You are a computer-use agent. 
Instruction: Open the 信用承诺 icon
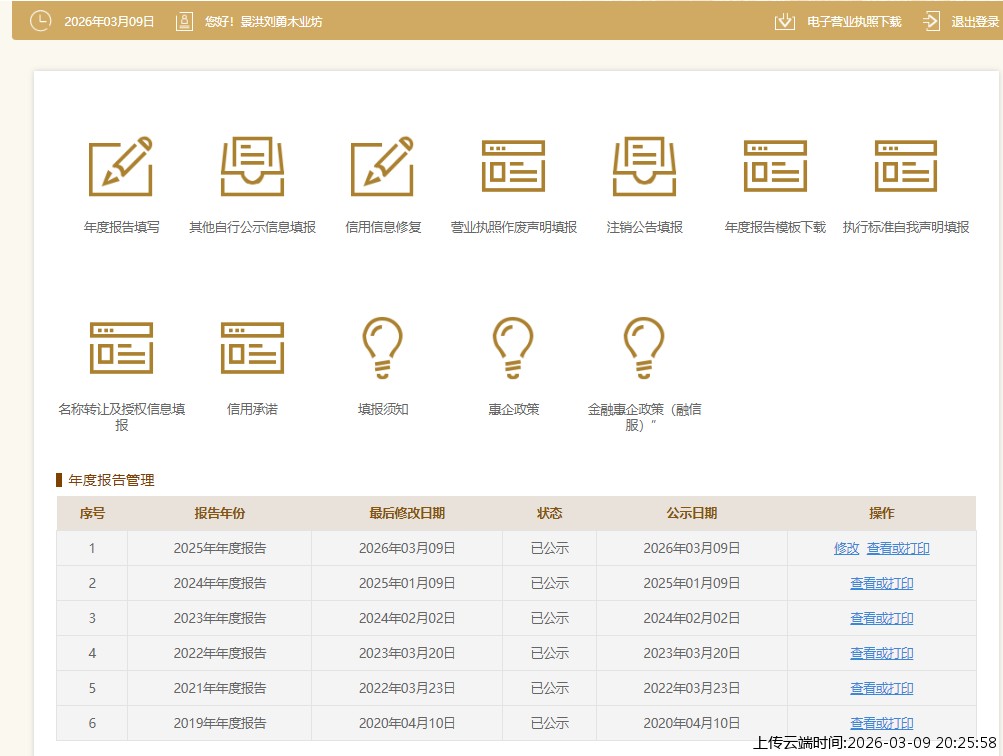tap(252, 348)
